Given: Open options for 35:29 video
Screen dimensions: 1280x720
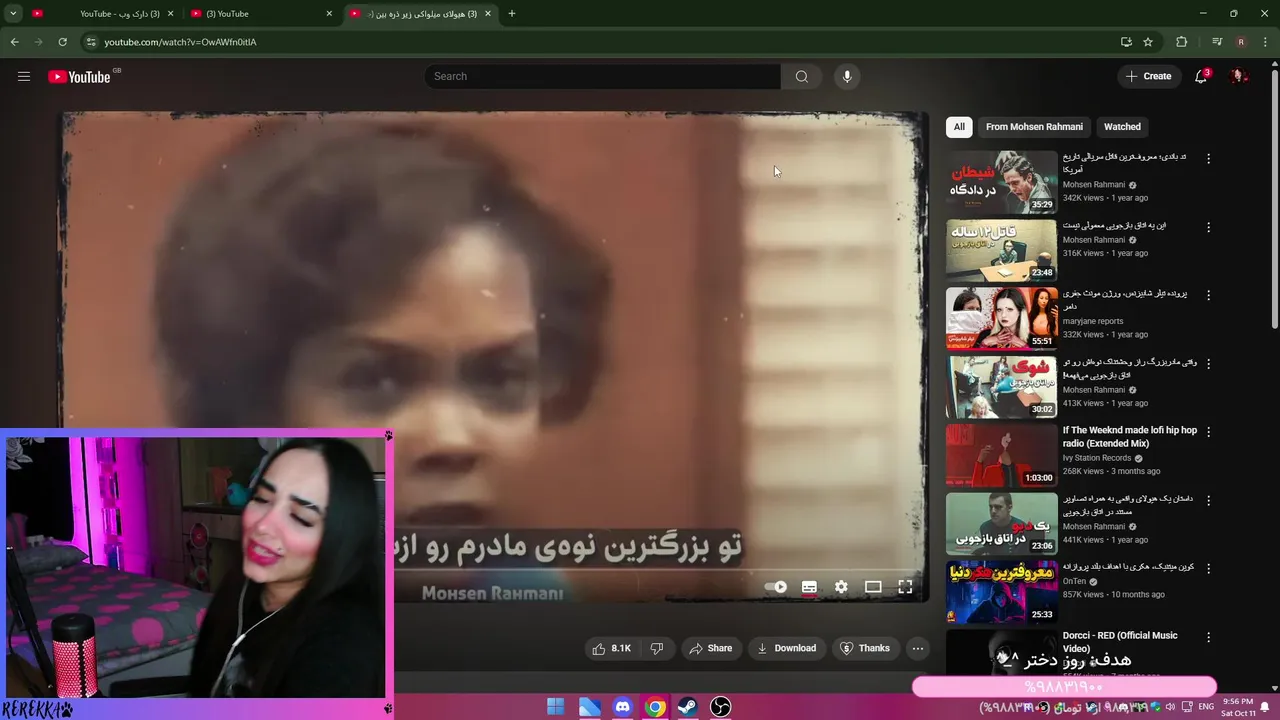Looking at the screenshot, I should point(1208,159).
